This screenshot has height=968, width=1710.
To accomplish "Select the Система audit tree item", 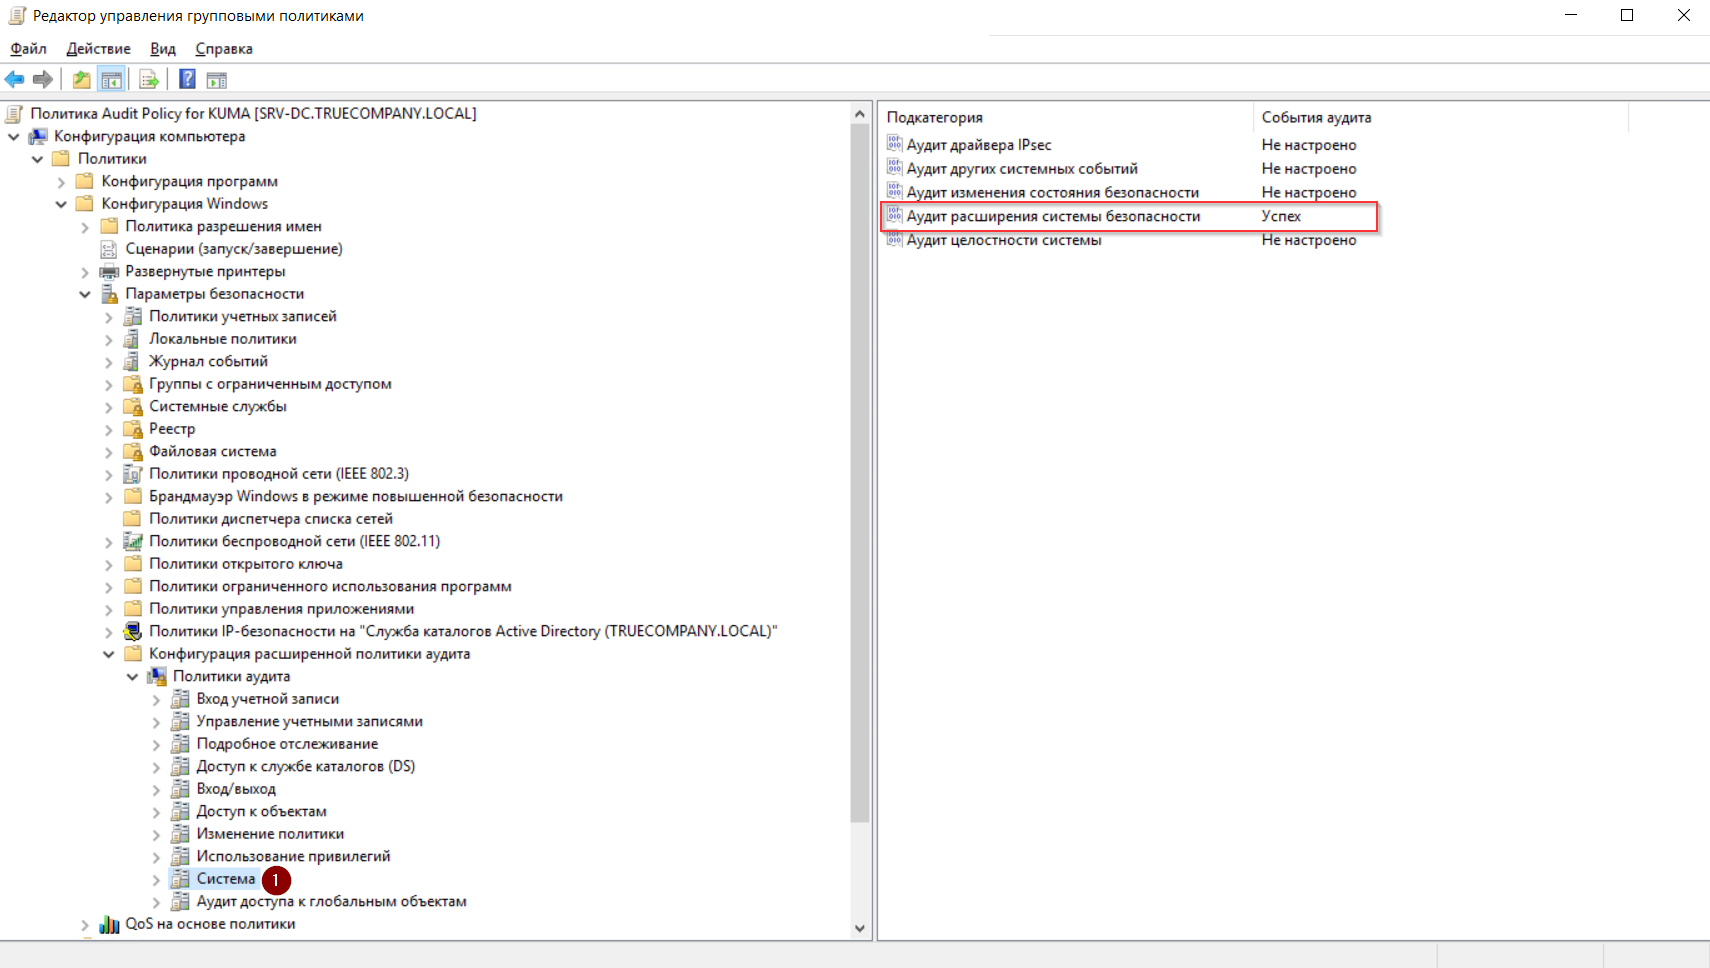I will coord(225,879).
